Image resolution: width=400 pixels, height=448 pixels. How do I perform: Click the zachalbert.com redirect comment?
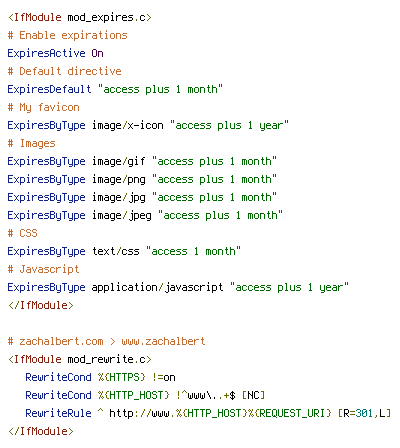tap(107, 341)
